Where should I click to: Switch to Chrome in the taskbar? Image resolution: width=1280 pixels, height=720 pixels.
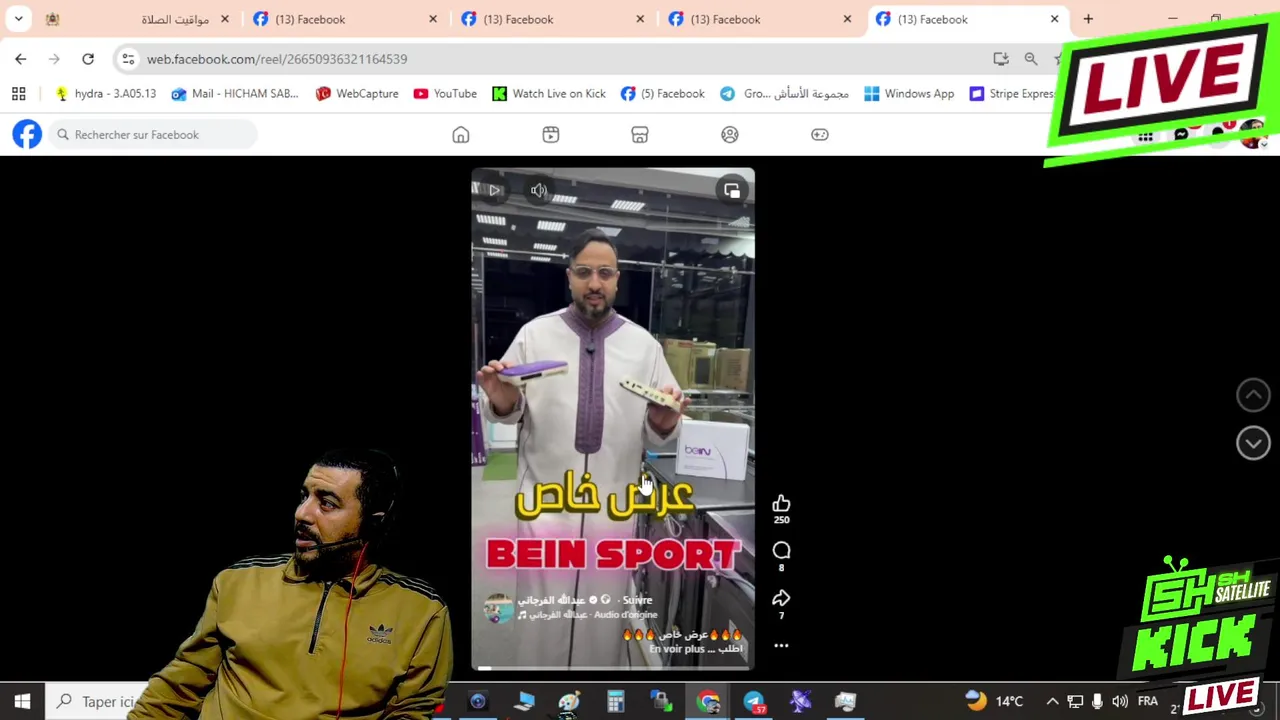(x=708, y=702)
